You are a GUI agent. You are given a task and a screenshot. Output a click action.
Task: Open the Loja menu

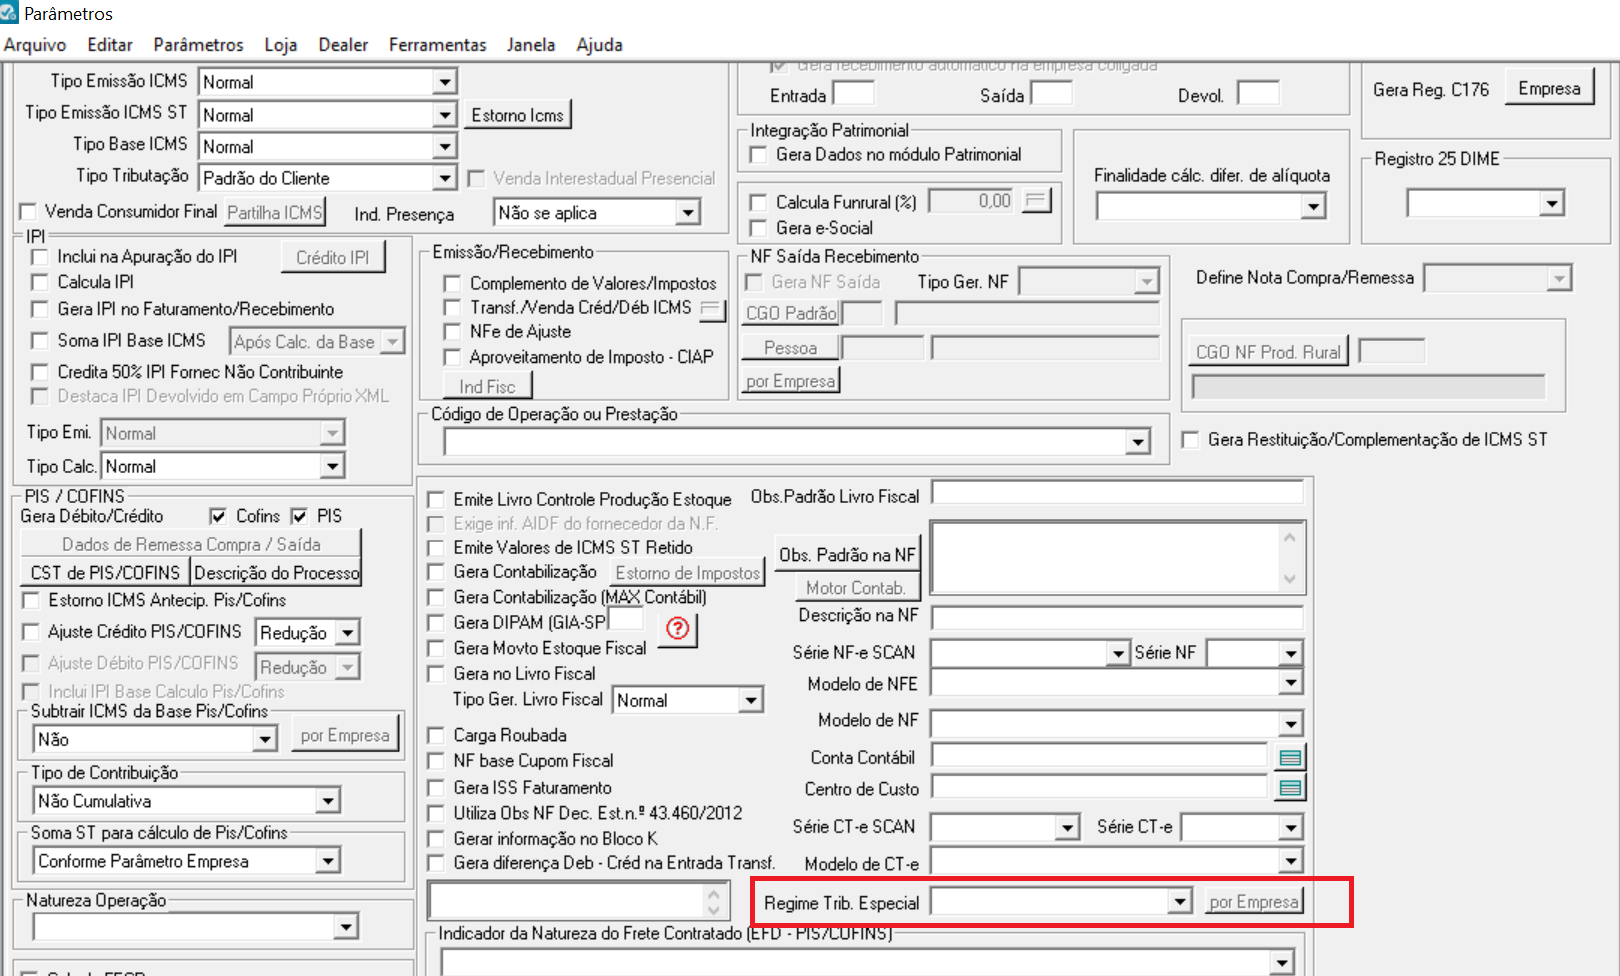click(281, 45)
